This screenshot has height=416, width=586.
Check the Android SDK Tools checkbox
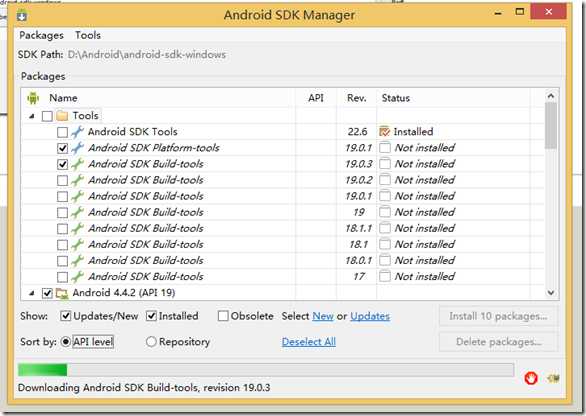[62, 132]
